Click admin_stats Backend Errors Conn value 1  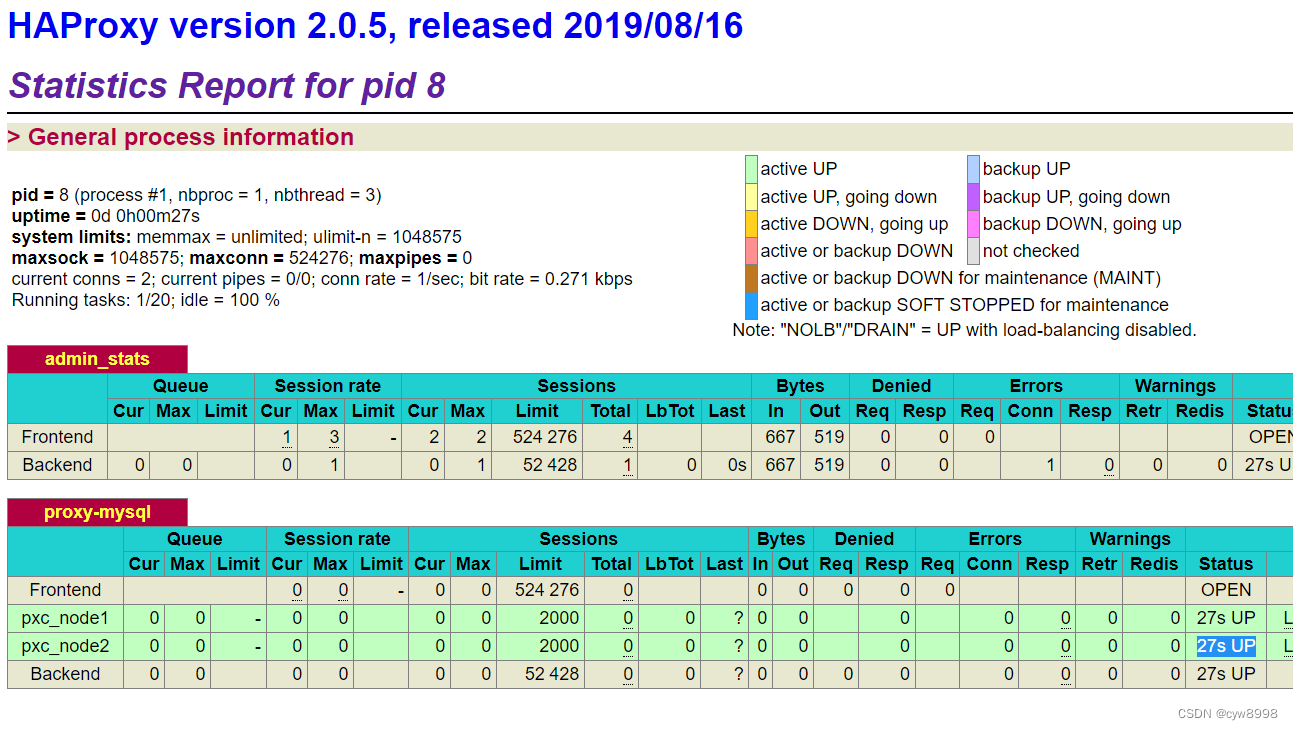click(1050, 465)
